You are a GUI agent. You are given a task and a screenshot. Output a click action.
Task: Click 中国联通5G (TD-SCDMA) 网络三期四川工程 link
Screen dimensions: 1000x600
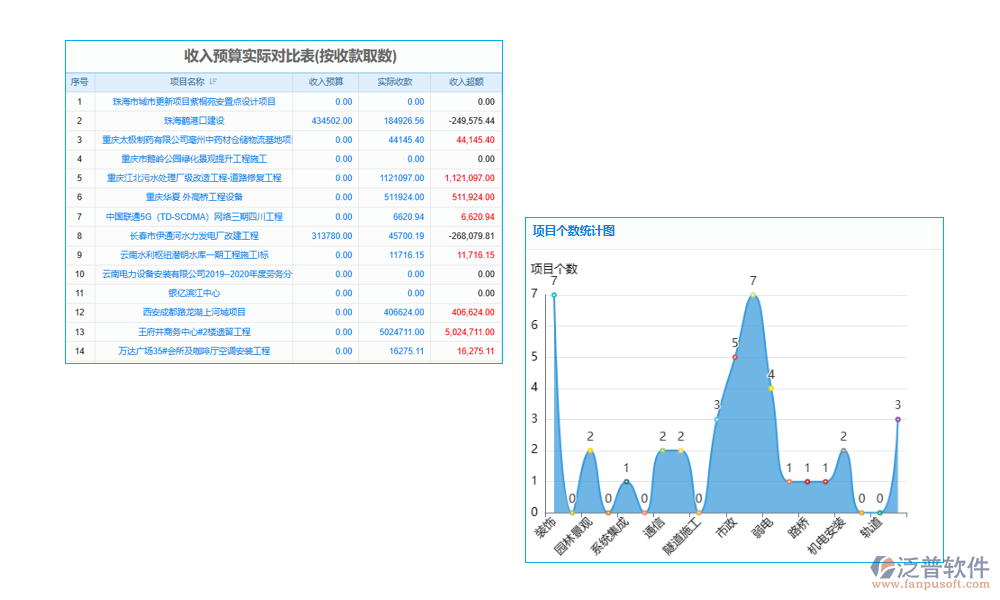[194, 216]
